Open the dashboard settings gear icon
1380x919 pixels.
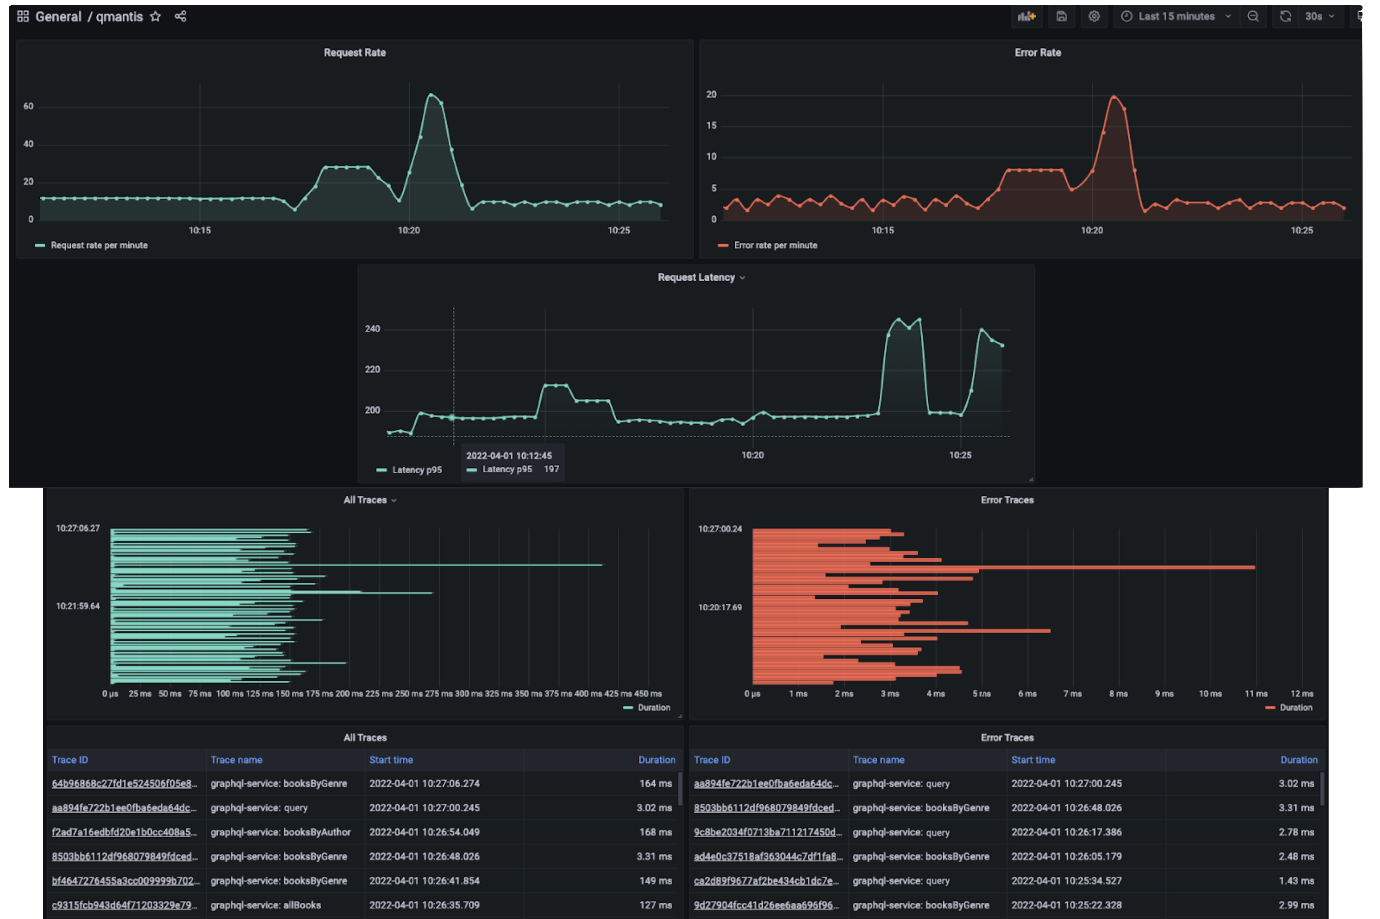[1094, 16]
